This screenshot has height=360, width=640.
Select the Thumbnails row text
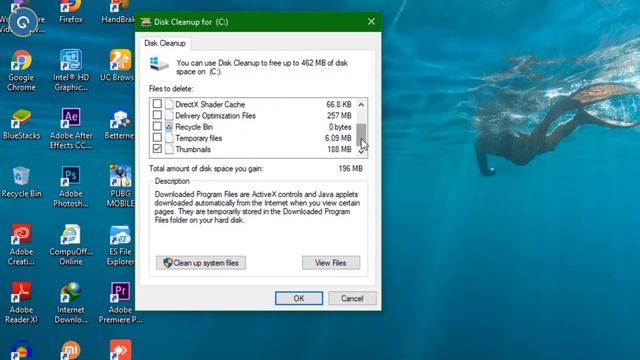(x=193, y=149)
